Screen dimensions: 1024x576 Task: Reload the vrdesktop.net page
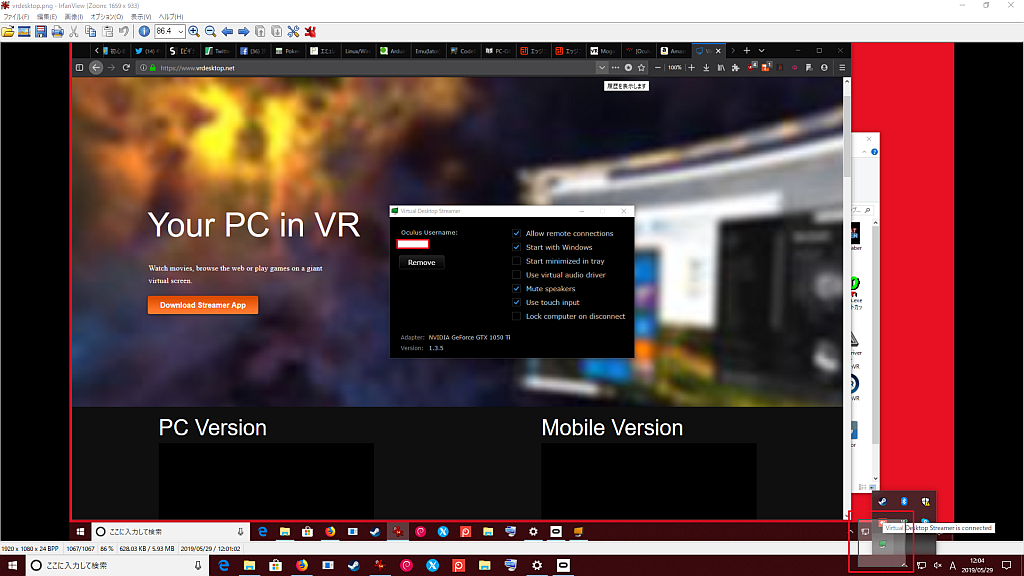click(126, 67)
